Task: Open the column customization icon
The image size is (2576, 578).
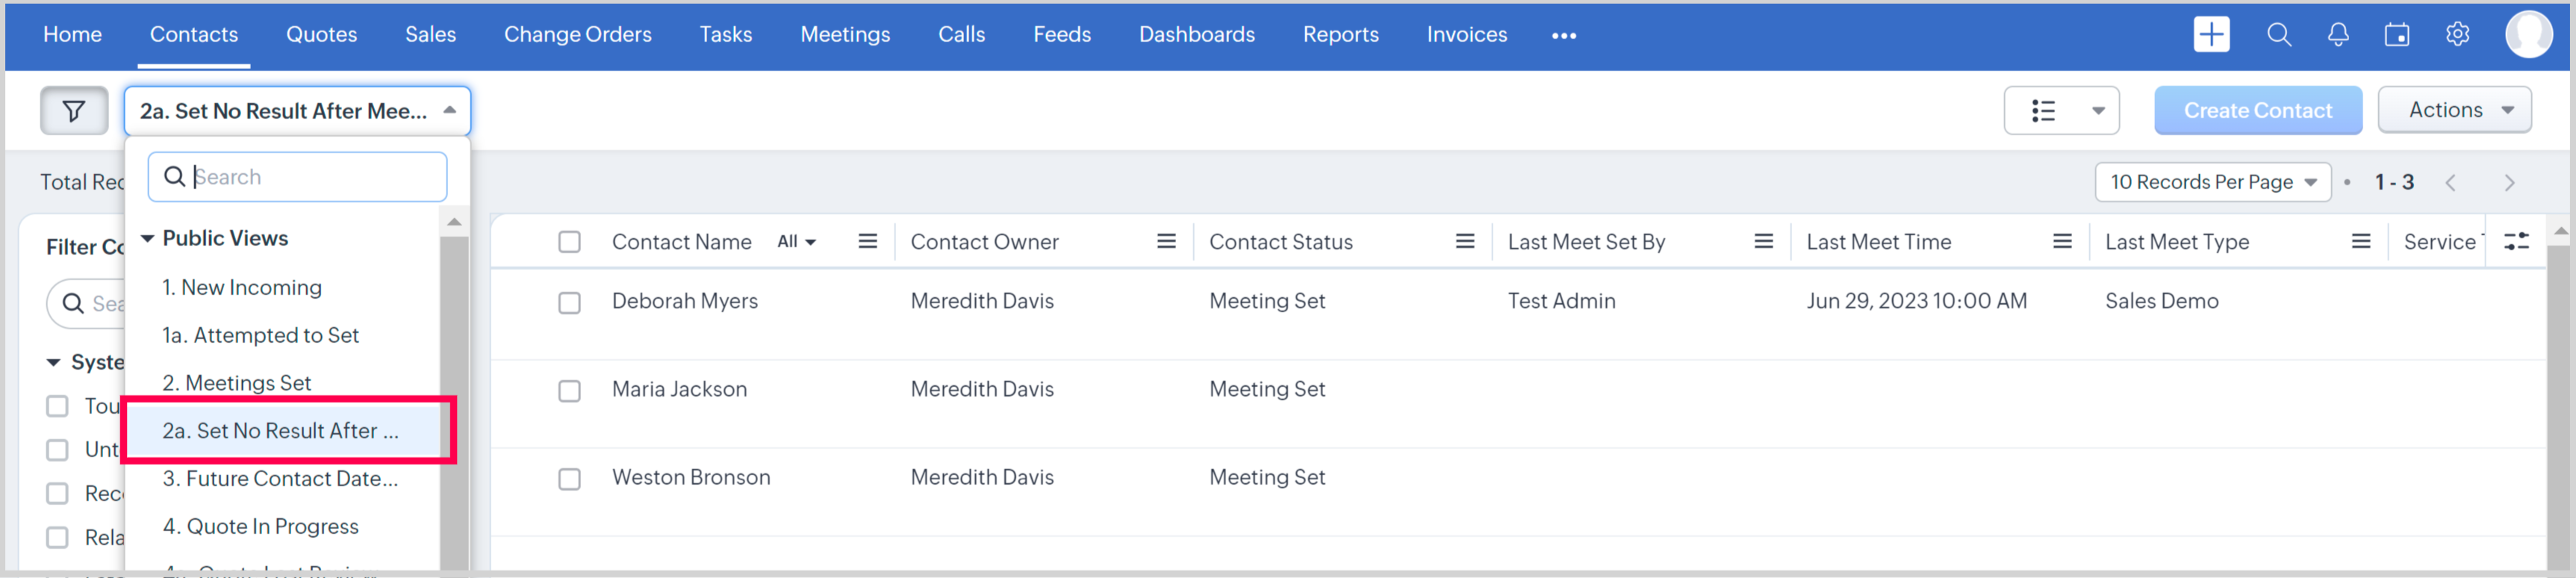Action: click(x=2516, y=241)
